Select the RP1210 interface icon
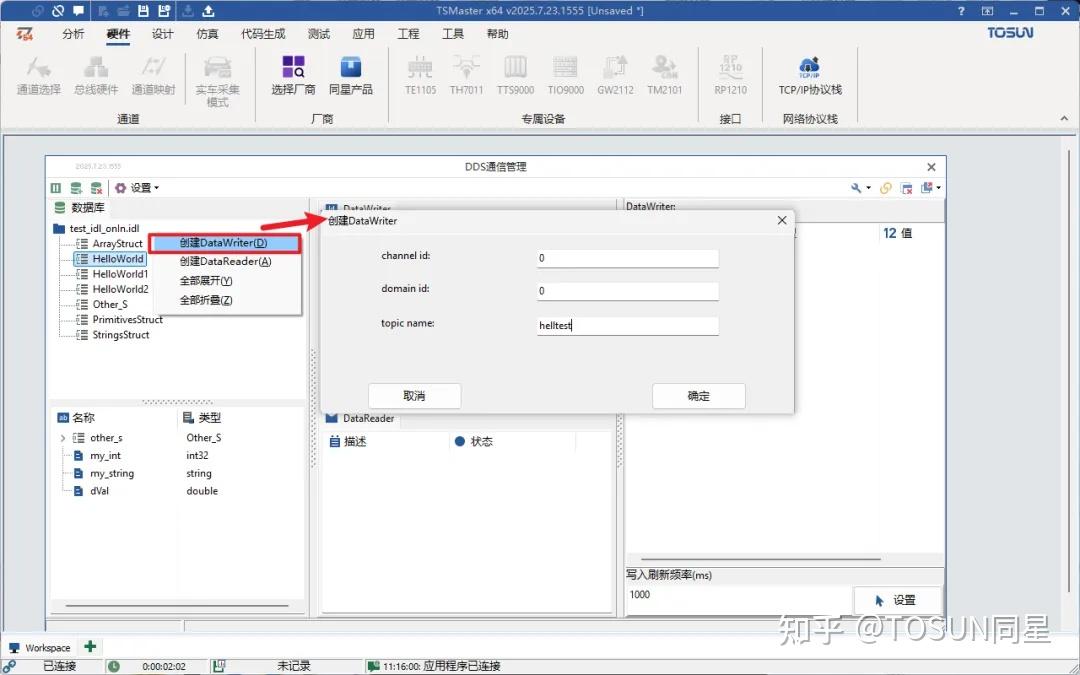1080x675 pixels. [730, 73]
